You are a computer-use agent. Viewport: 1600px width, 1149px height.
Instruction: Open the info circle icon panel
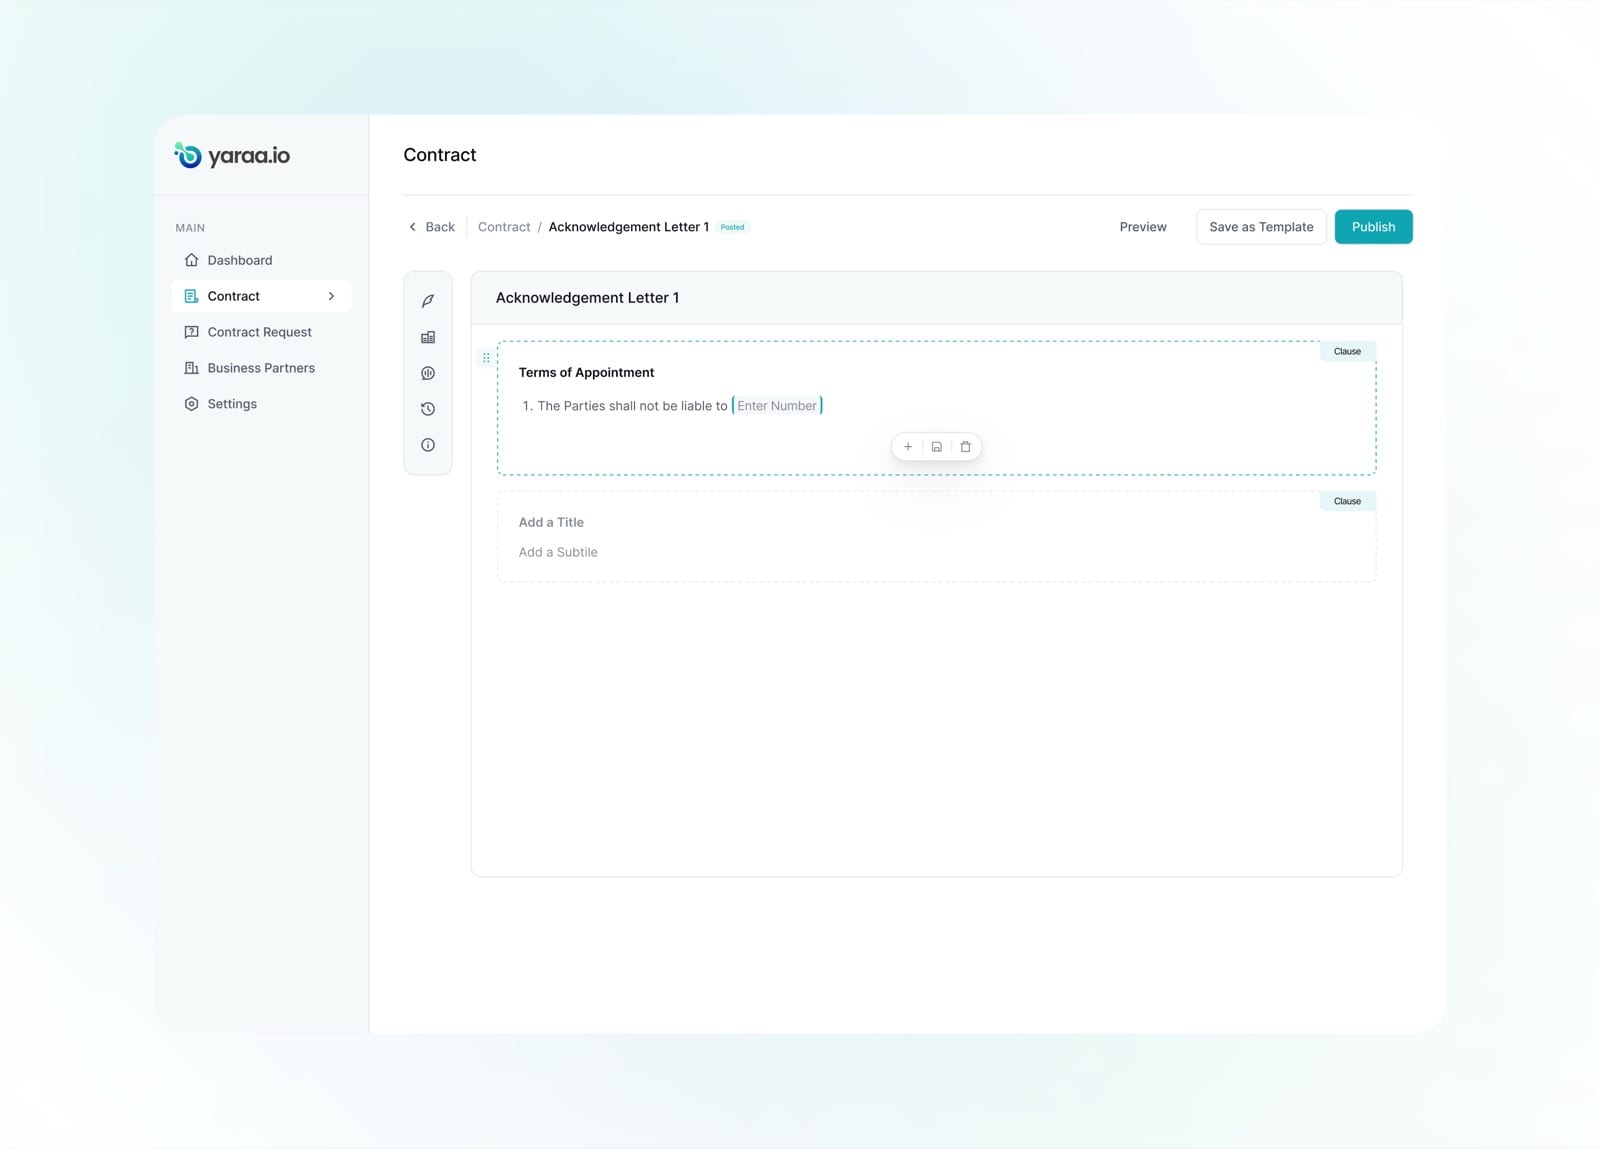[x=428, y=445]
